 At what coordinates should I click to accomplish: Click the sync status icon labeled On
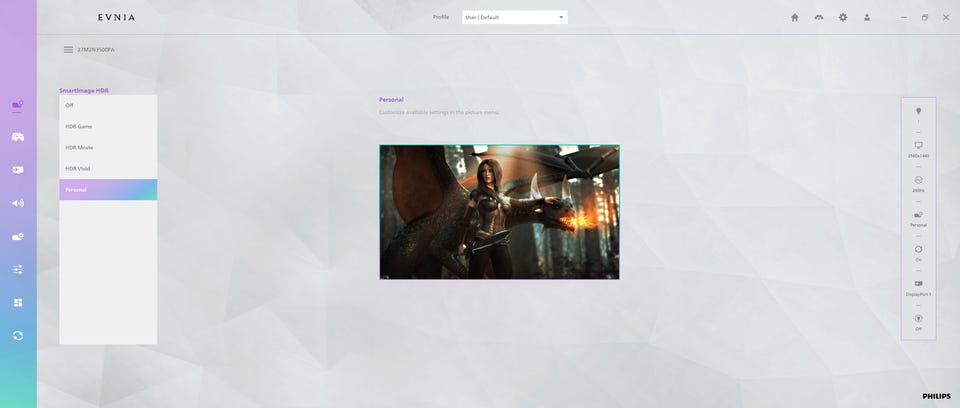click(918, 249)
